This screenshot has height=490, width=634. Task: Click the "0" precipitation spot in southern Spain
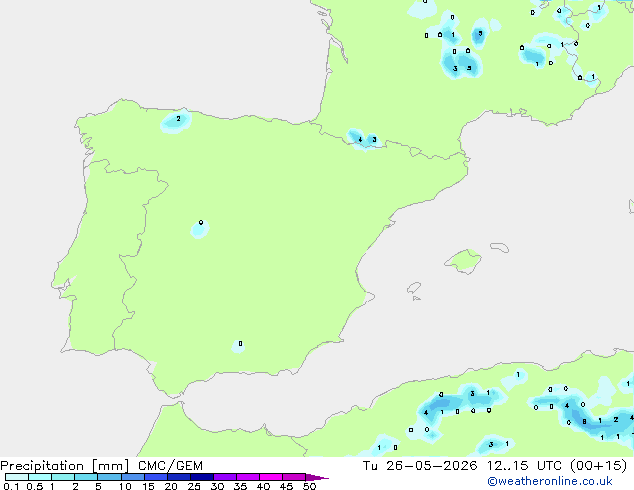pos(241,344)
